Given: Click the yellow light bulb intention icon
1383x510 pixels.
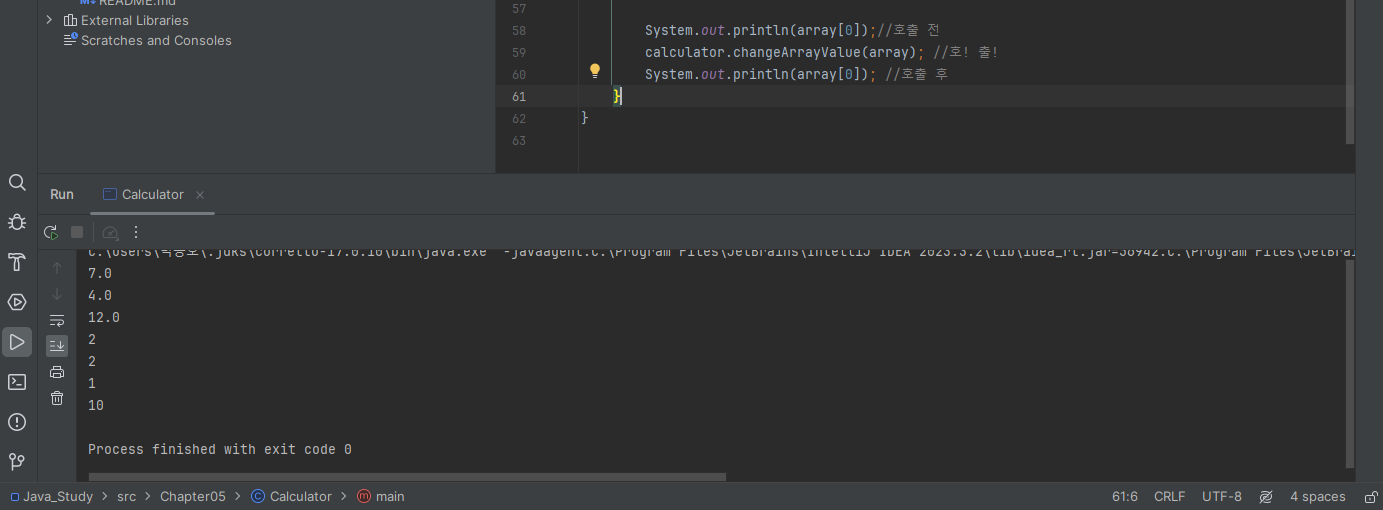Looking at the screenshot, I should (x=595, y=71).
